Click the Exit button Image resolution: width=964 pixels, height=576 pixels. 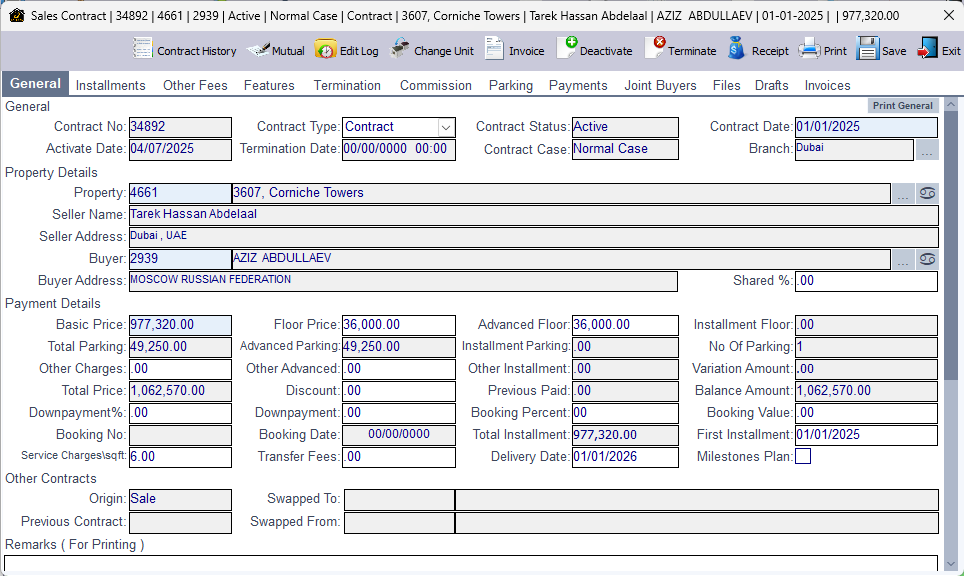click(x=939, y=50)
